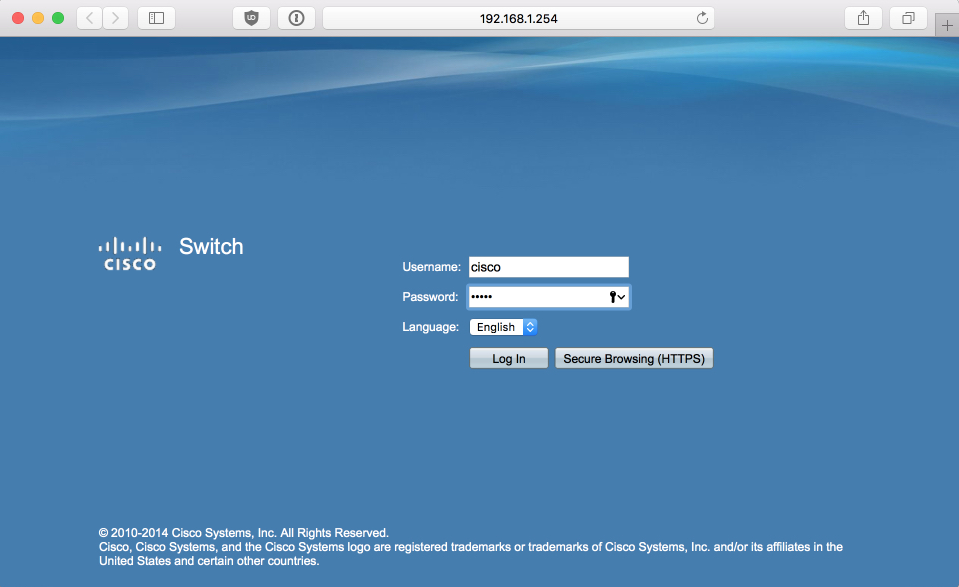
Task: Show the Safari sidebar
Action: coord(157,18)
